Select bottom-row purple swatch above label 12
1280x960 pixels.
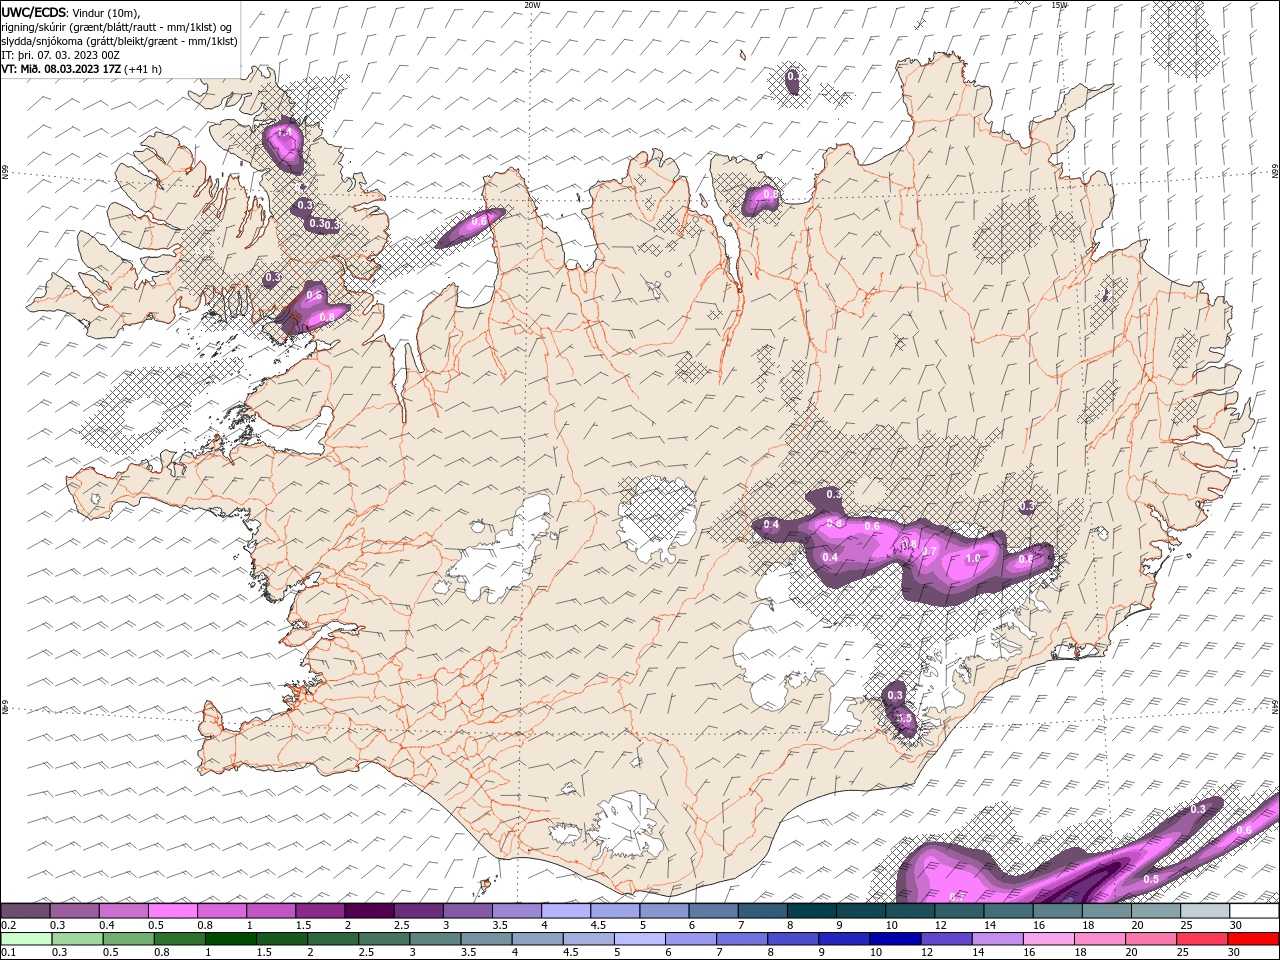(x=947, y=939)
